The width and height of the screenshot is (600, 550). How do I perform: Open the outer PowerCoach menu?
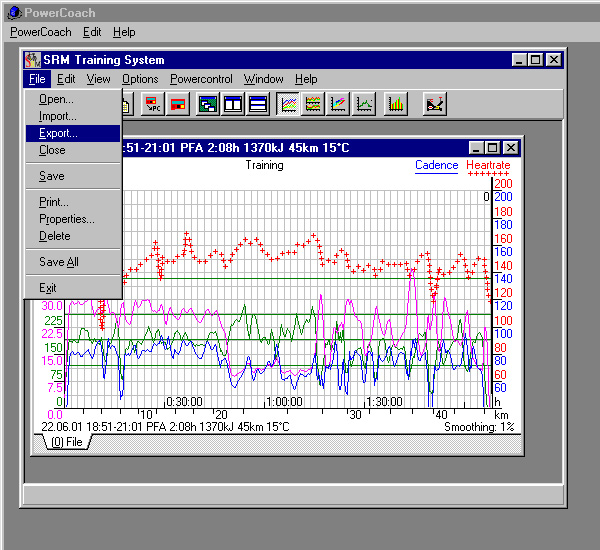click(41, 32)
